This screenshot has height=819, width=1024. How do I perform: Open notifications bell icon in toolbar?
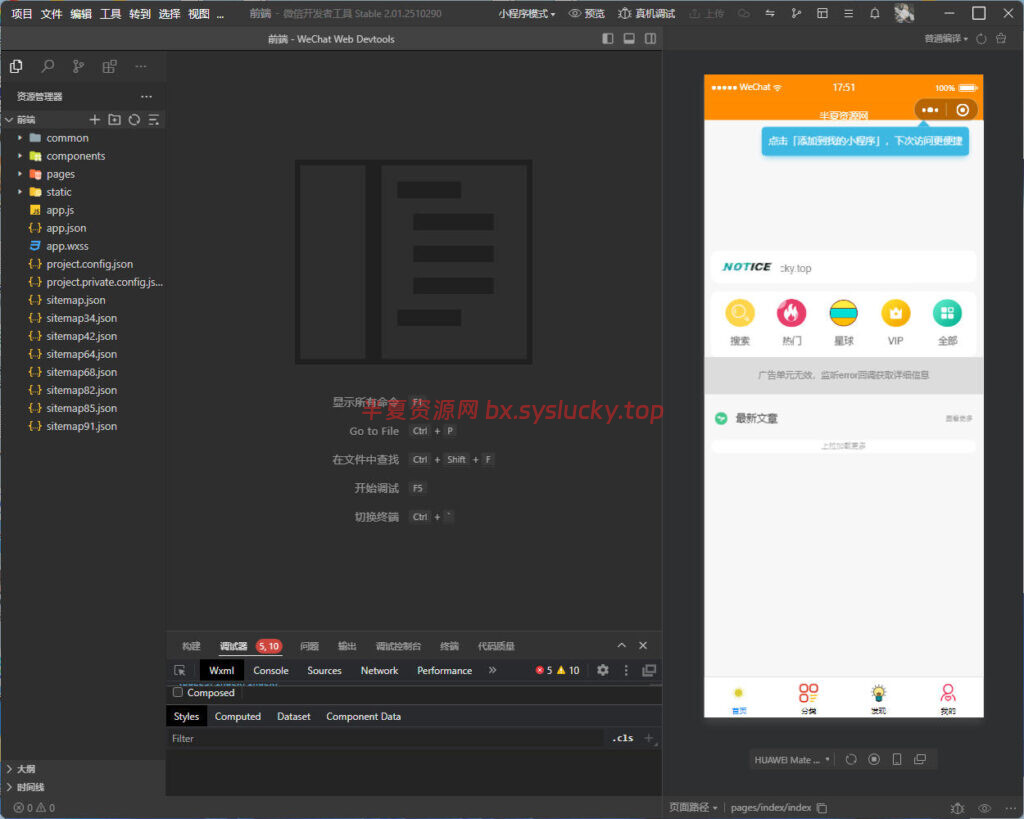(x=874, y=13)
